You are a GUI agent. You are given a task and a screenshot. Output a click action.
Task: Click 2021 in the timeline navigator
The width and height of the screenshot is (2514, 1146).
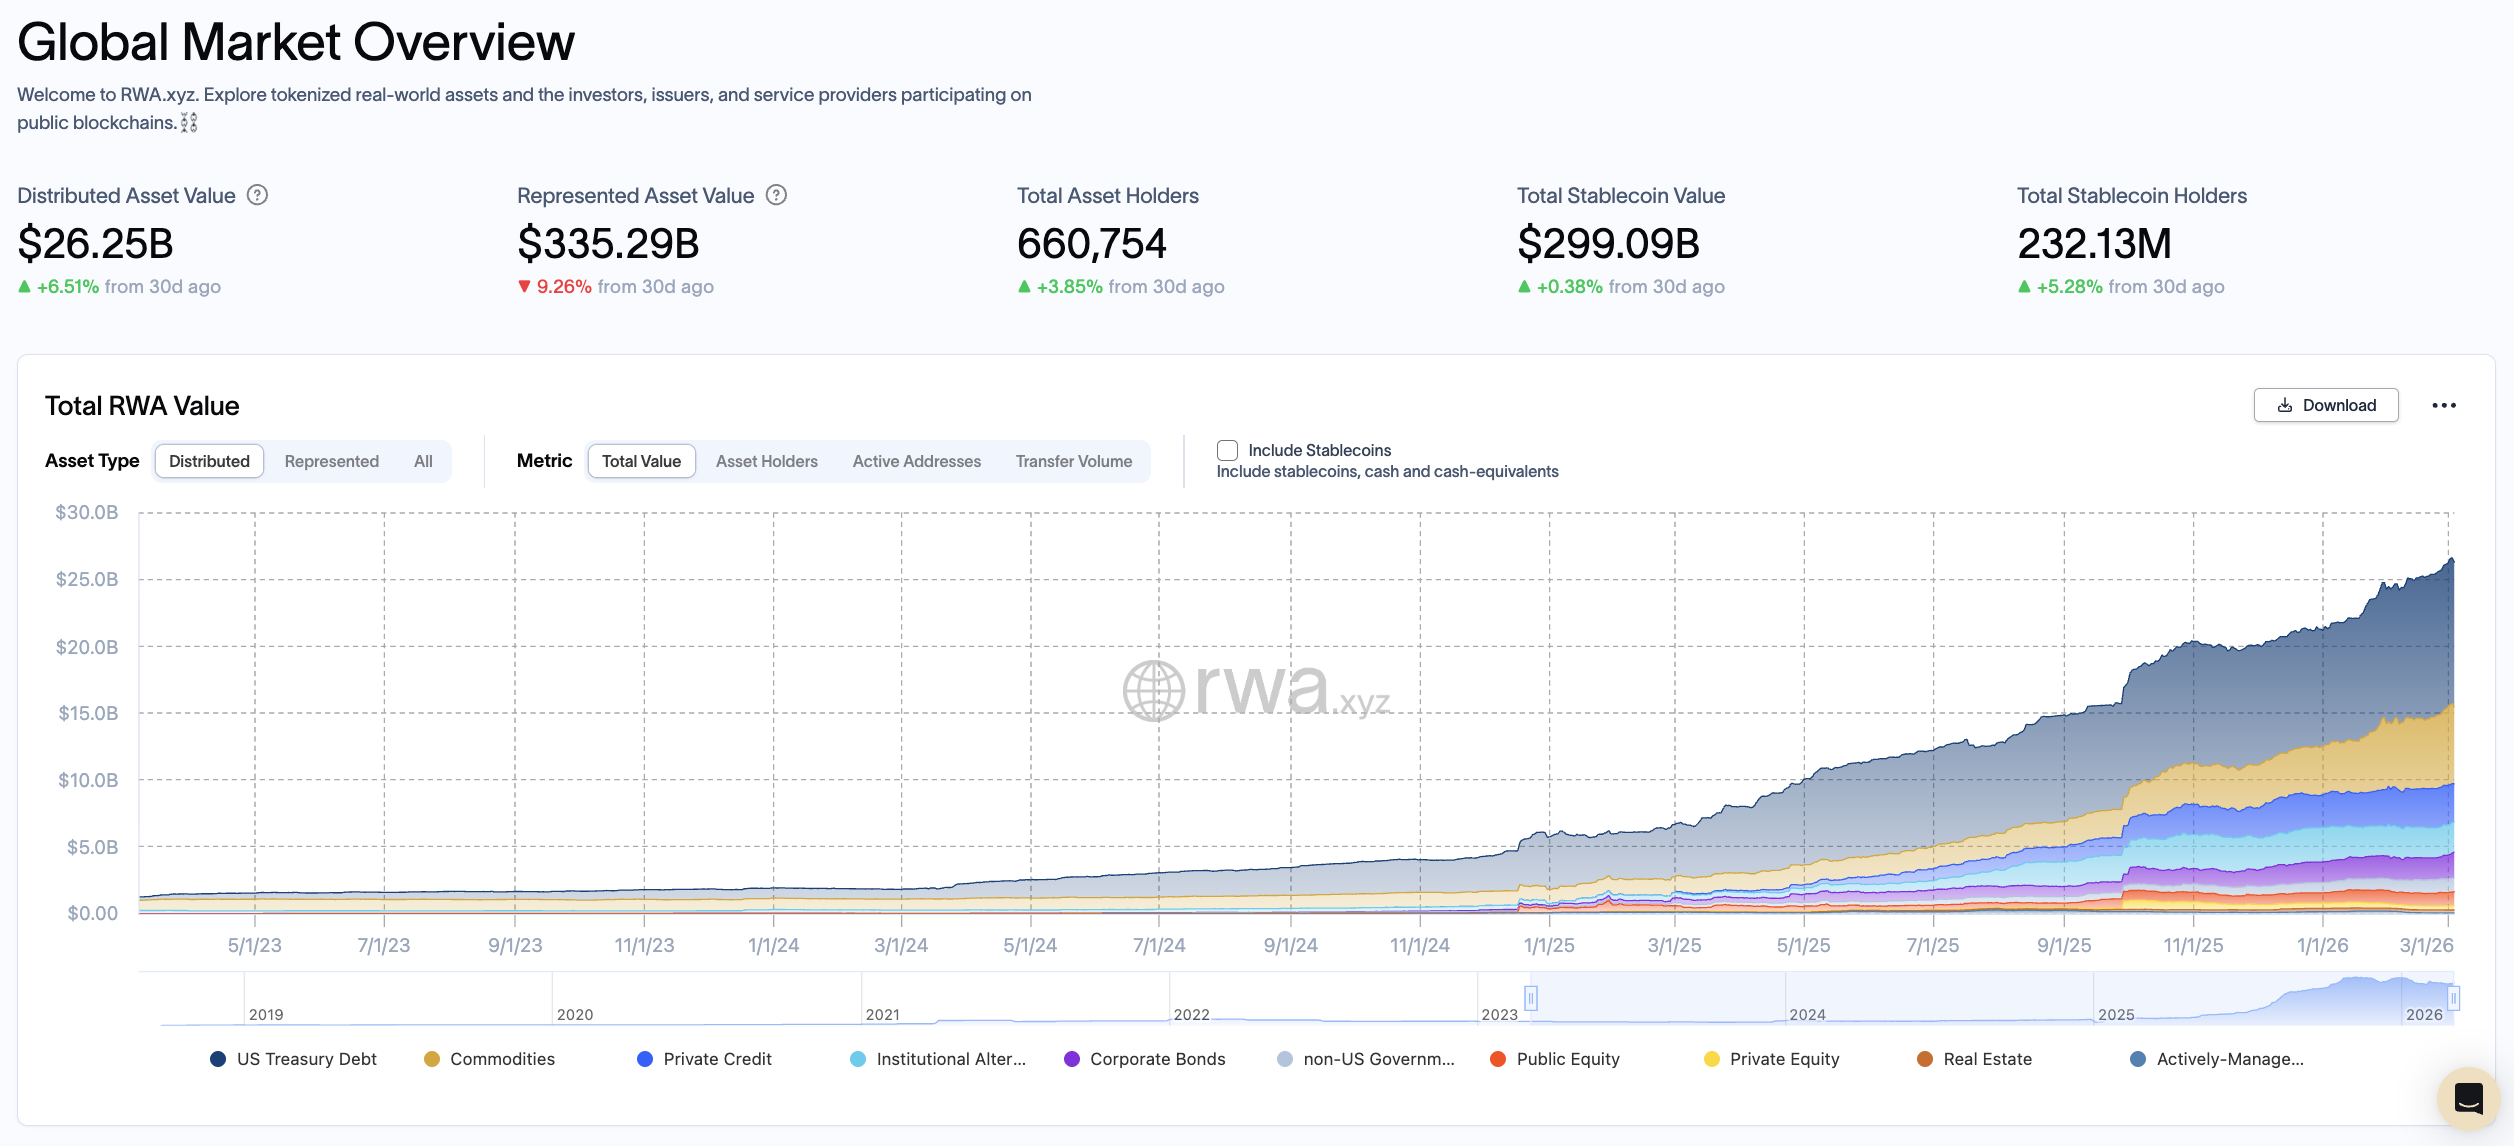tap(883, 1014)
